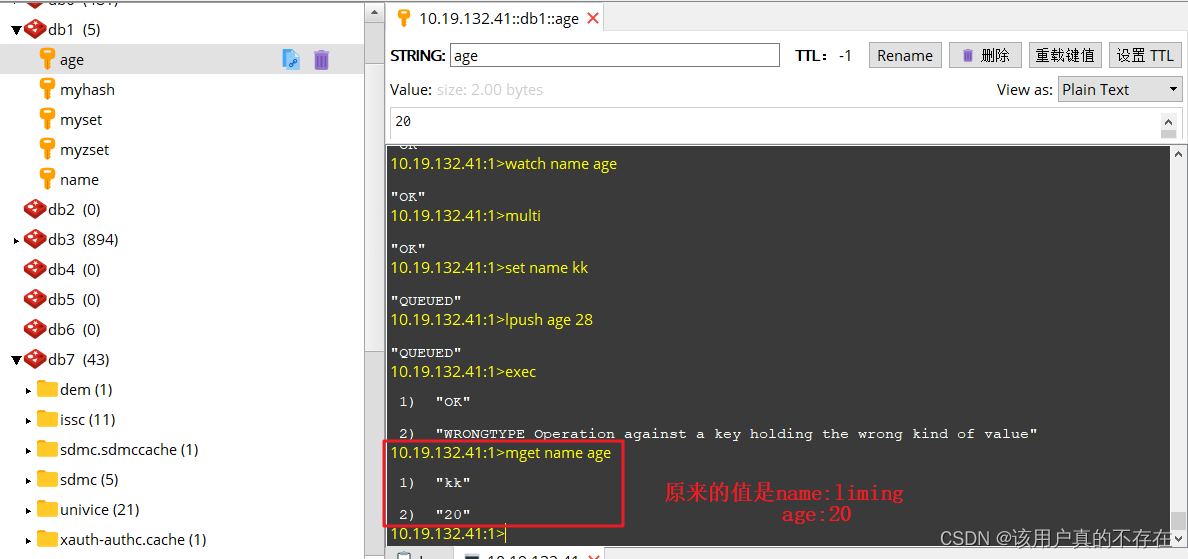Screen dimensions: 1188x559
Task: Collapse the db7 node arrow
Action: (x=16, y=360)
